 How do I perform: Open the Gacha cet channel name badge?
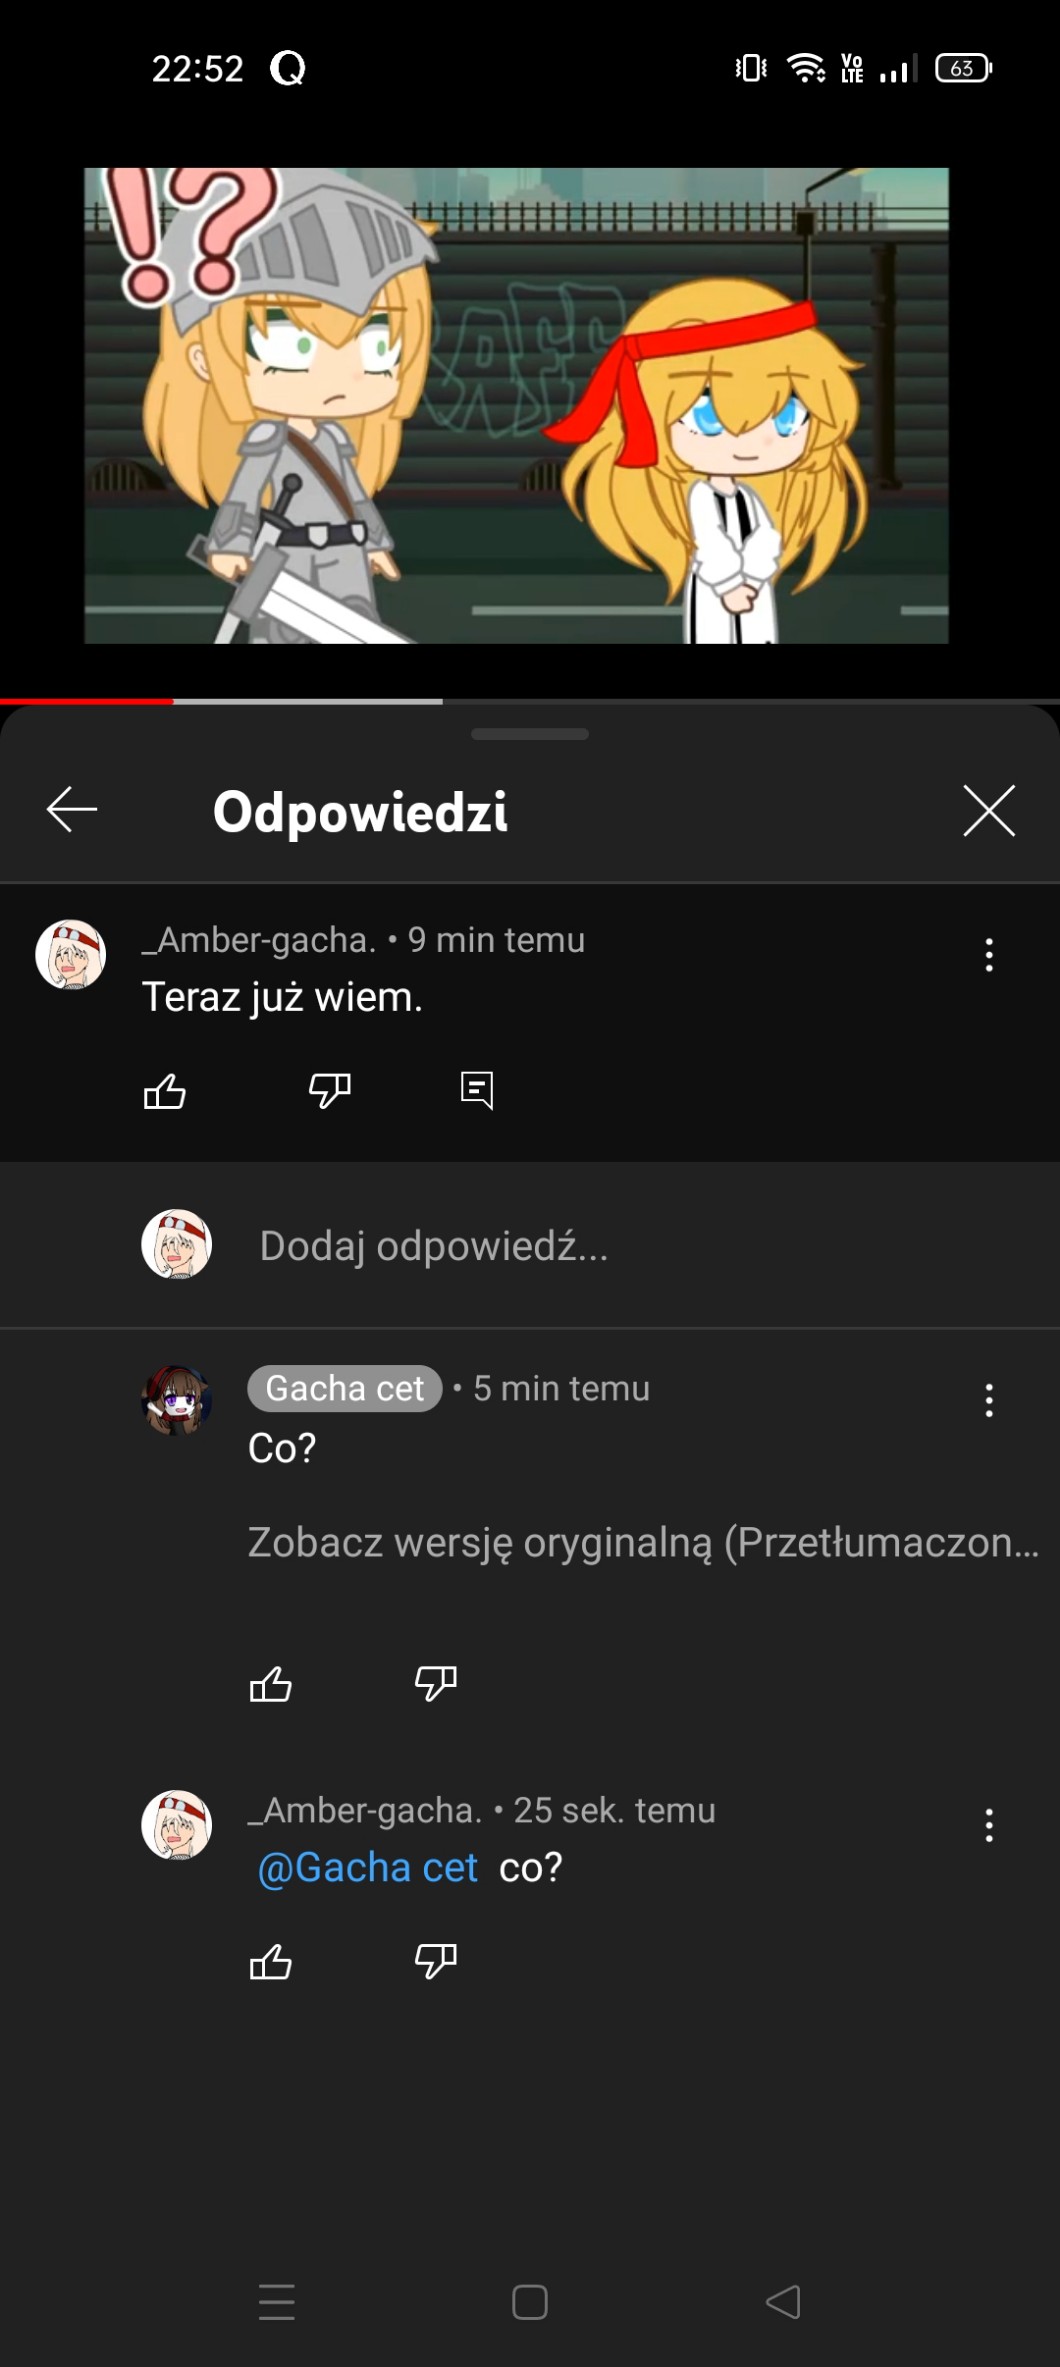345,1388
